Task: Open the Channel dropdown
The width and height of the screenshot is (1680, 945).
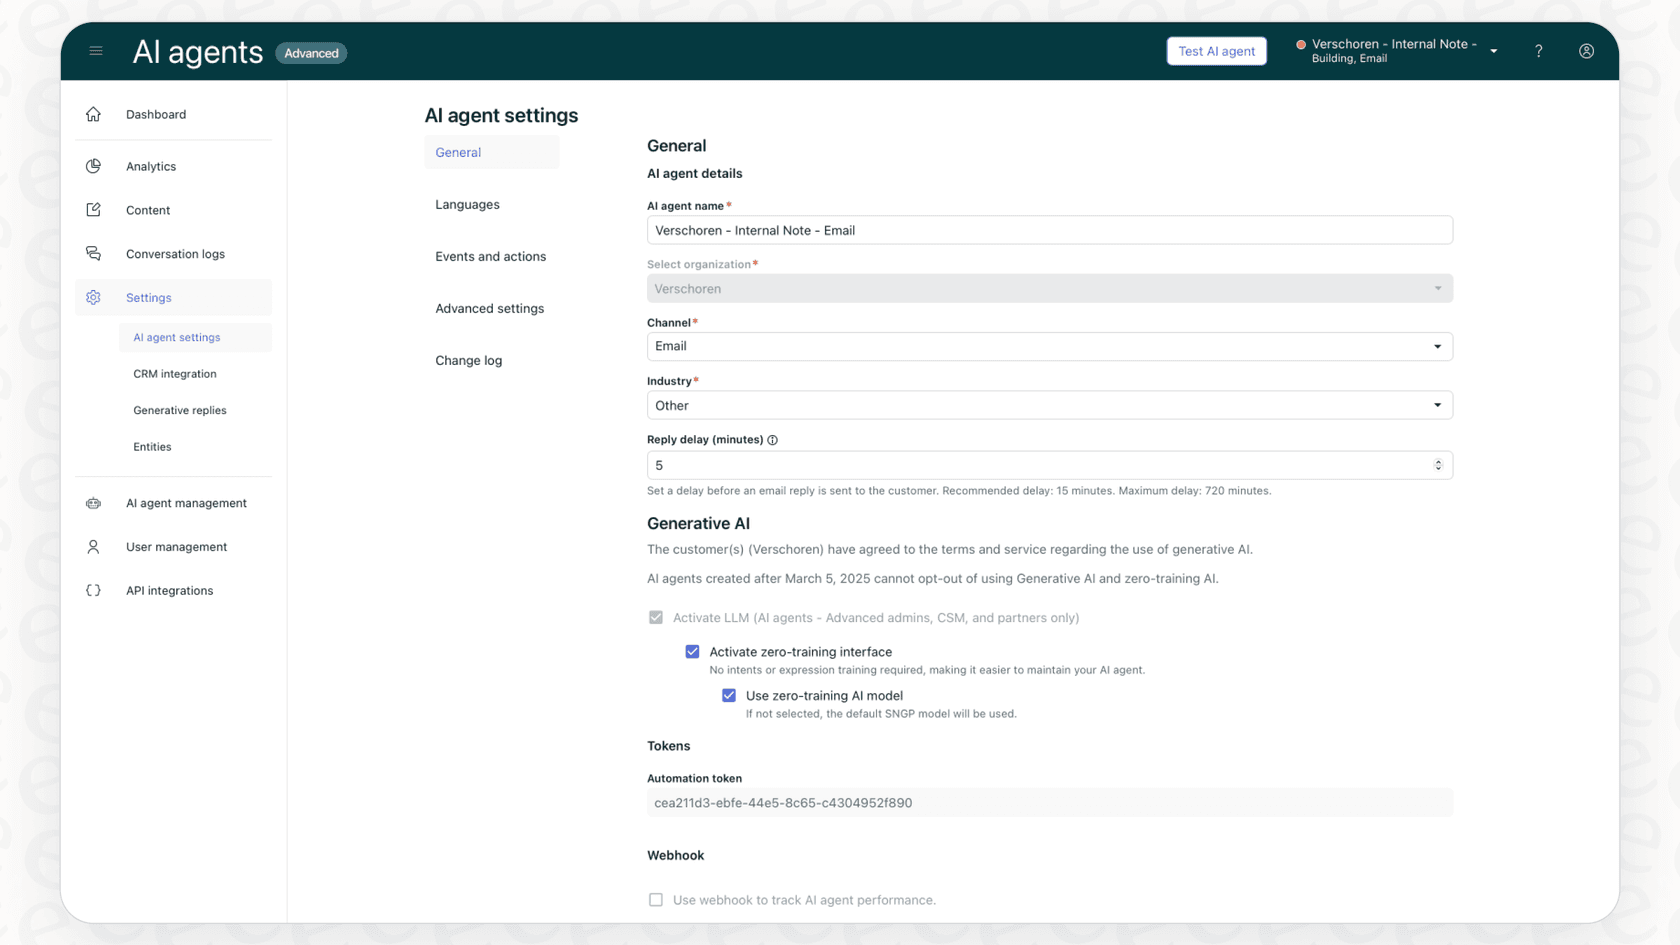Action: coord(1438,346)
